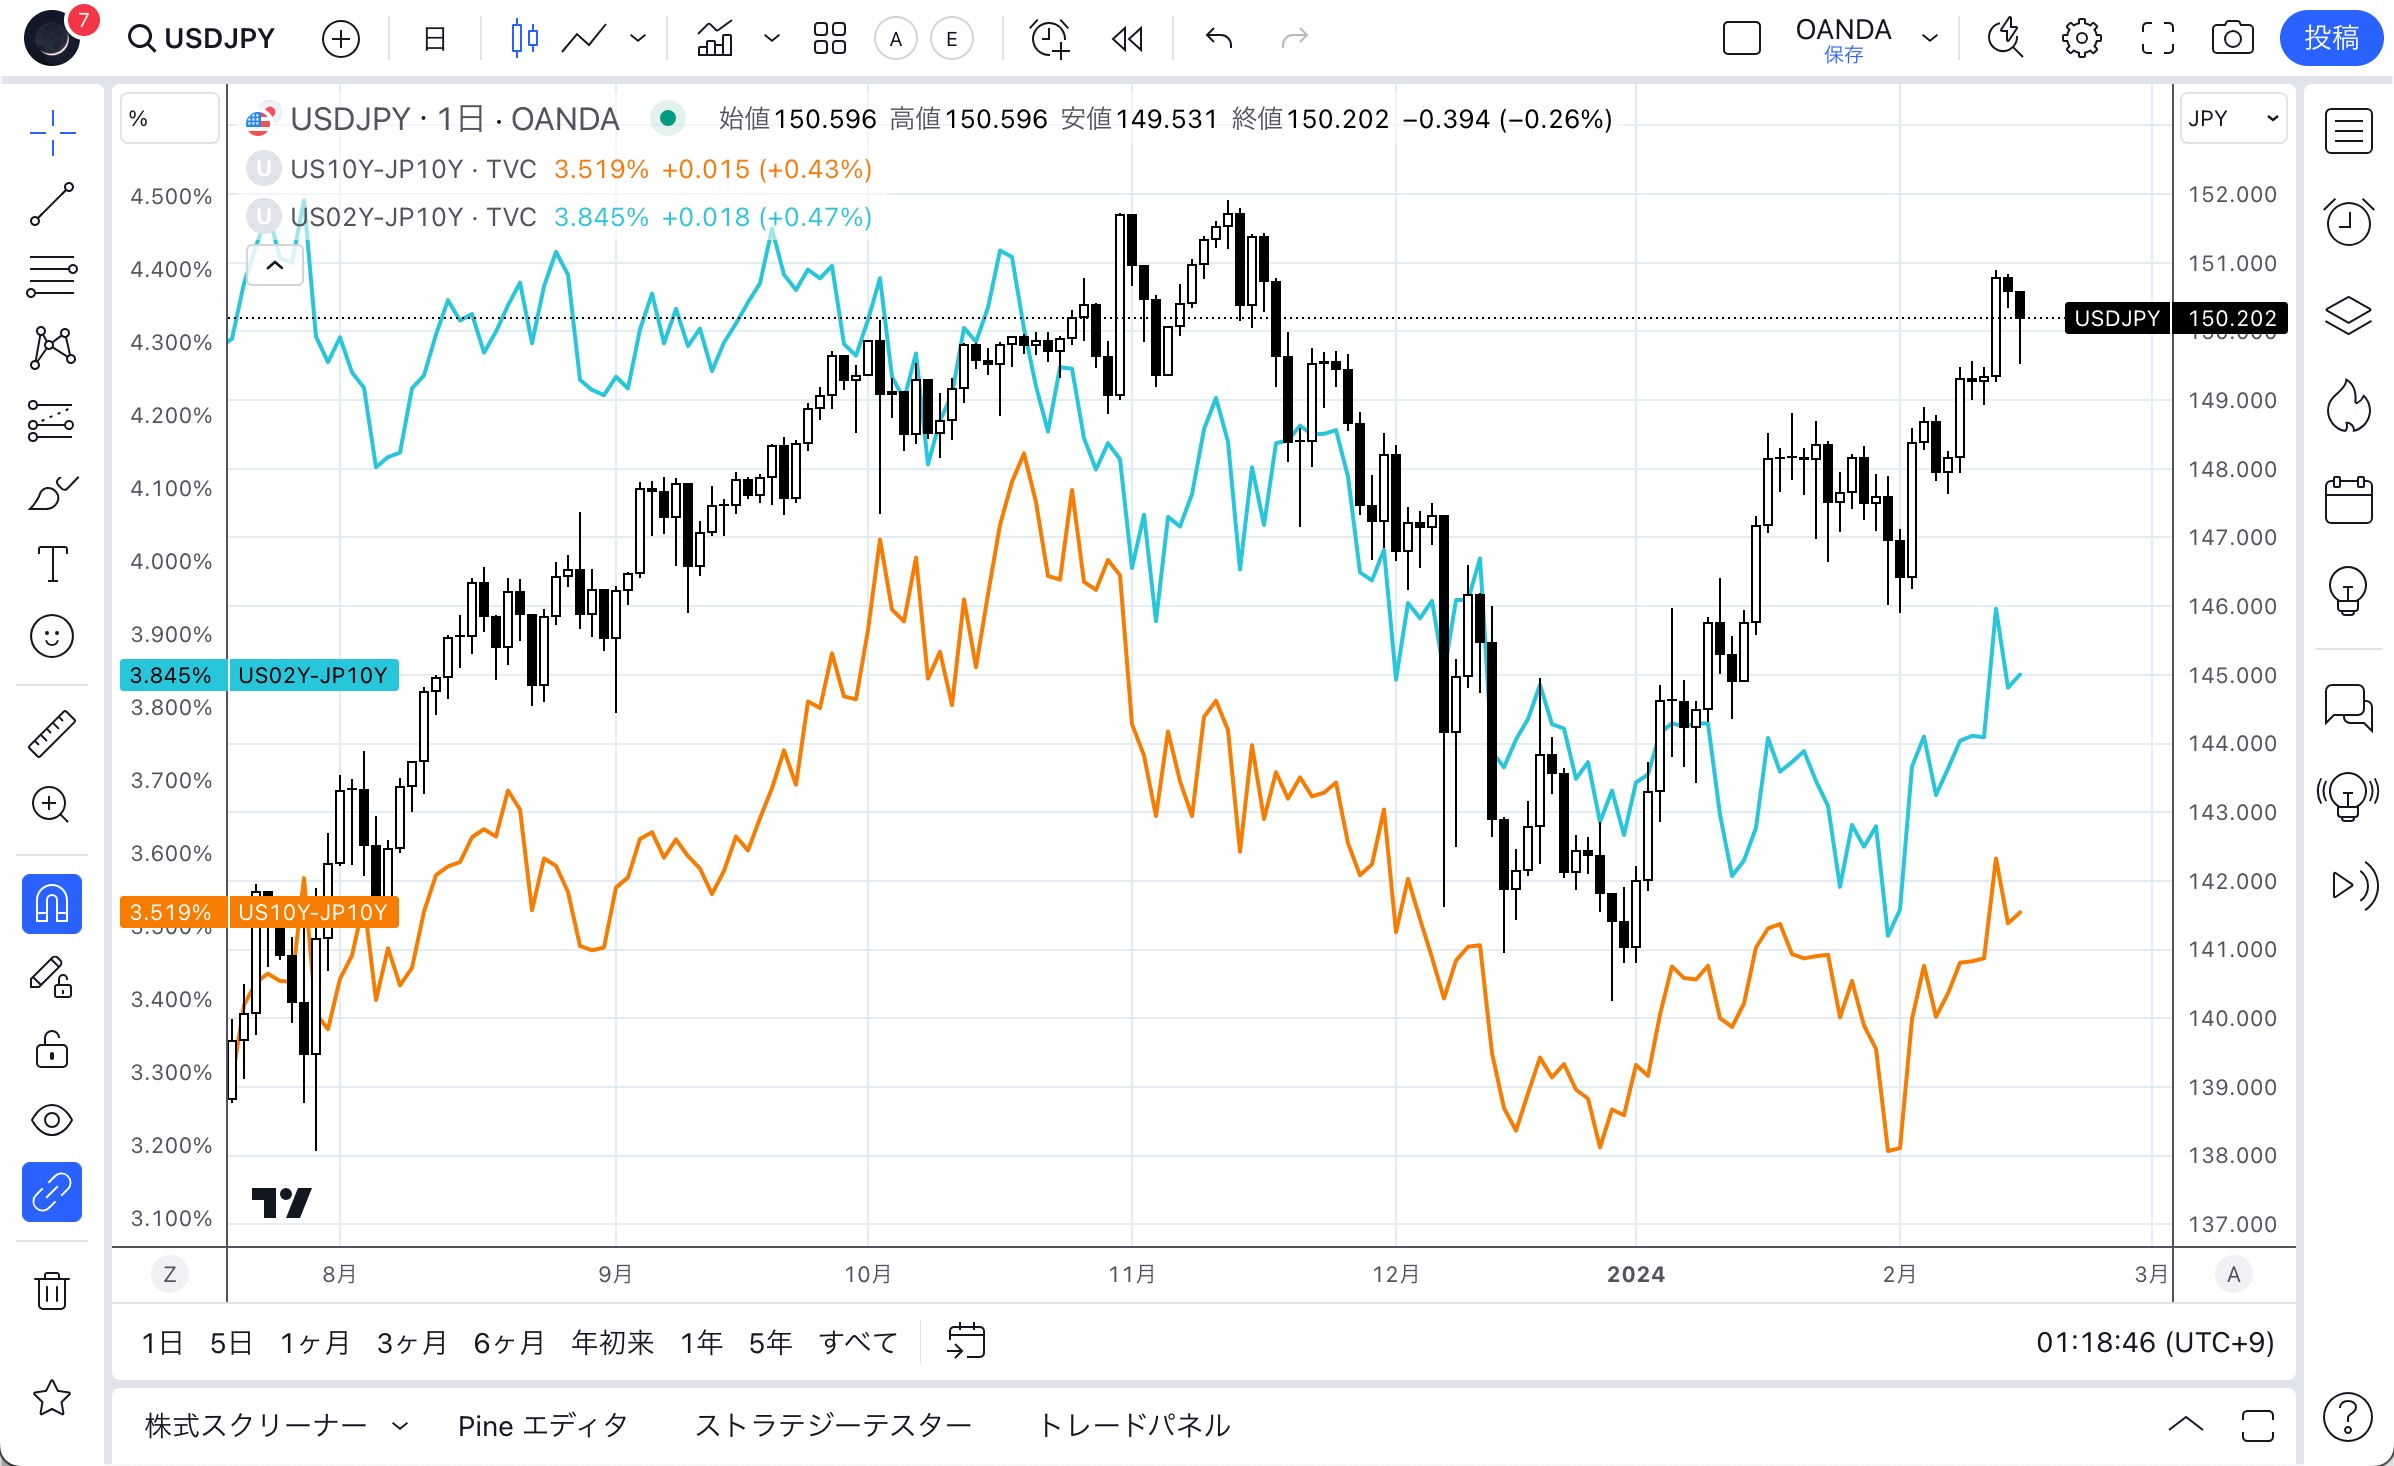Image resolution: width=2394 pixels, height=1466 pixels.
Task: Select the ruler measure tool
Action: coord(52,733)
